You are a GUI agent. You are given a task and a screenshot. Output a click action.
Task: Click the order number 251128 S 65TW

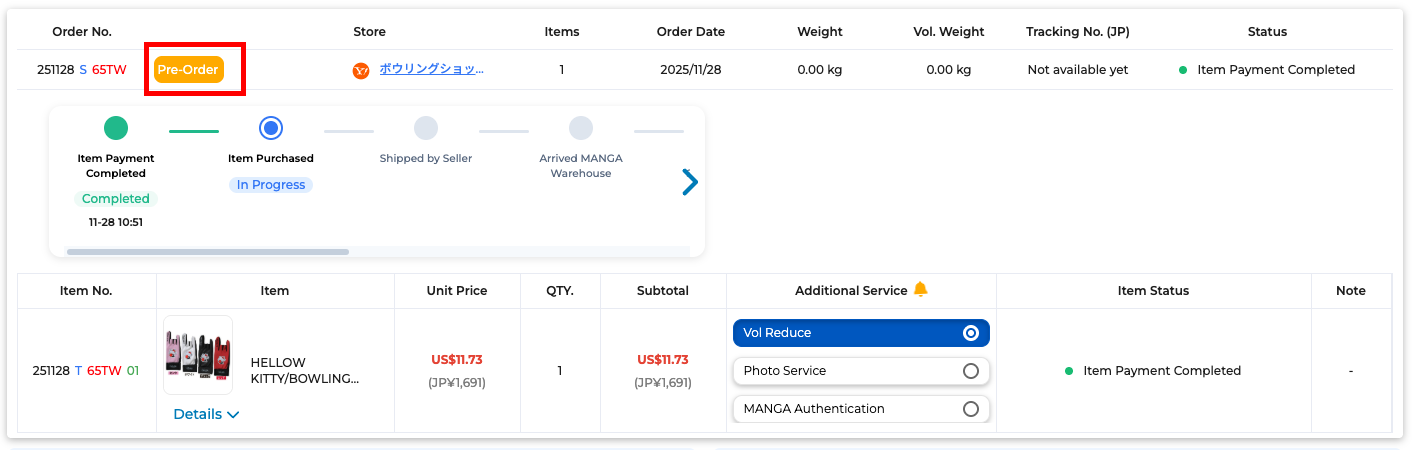(x=89, y=70)
